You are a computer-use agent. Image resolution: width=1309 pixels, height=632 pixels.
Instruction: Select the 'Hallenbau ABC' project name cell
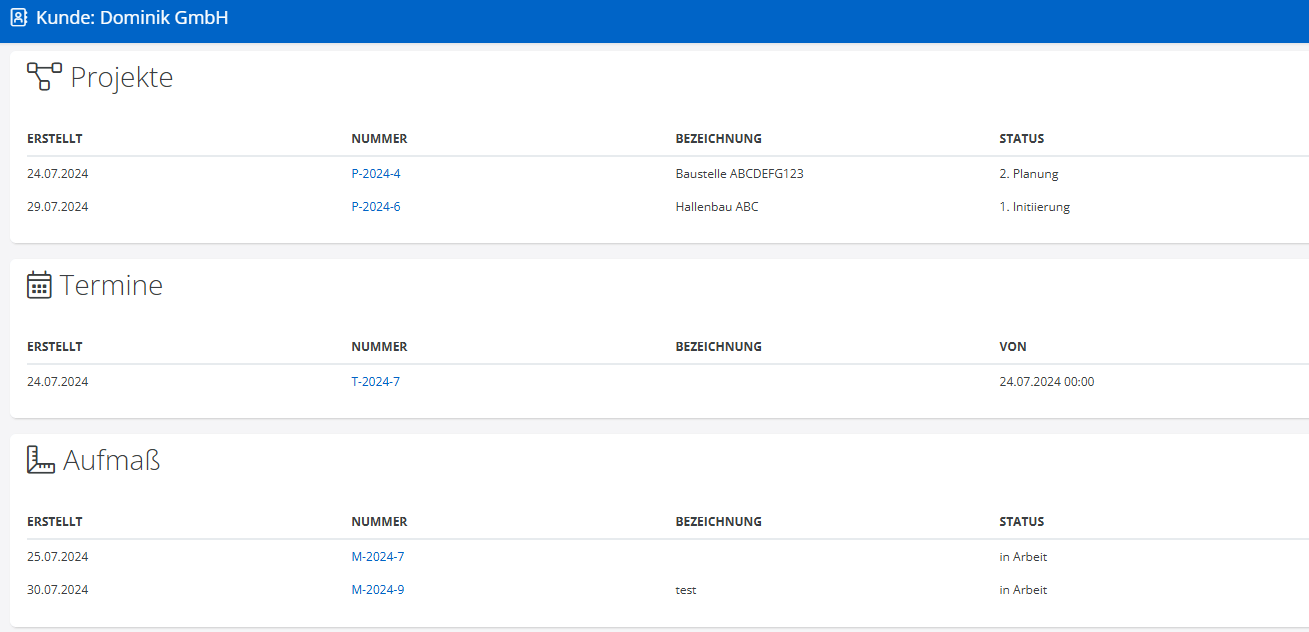click(x=716, y=207)
